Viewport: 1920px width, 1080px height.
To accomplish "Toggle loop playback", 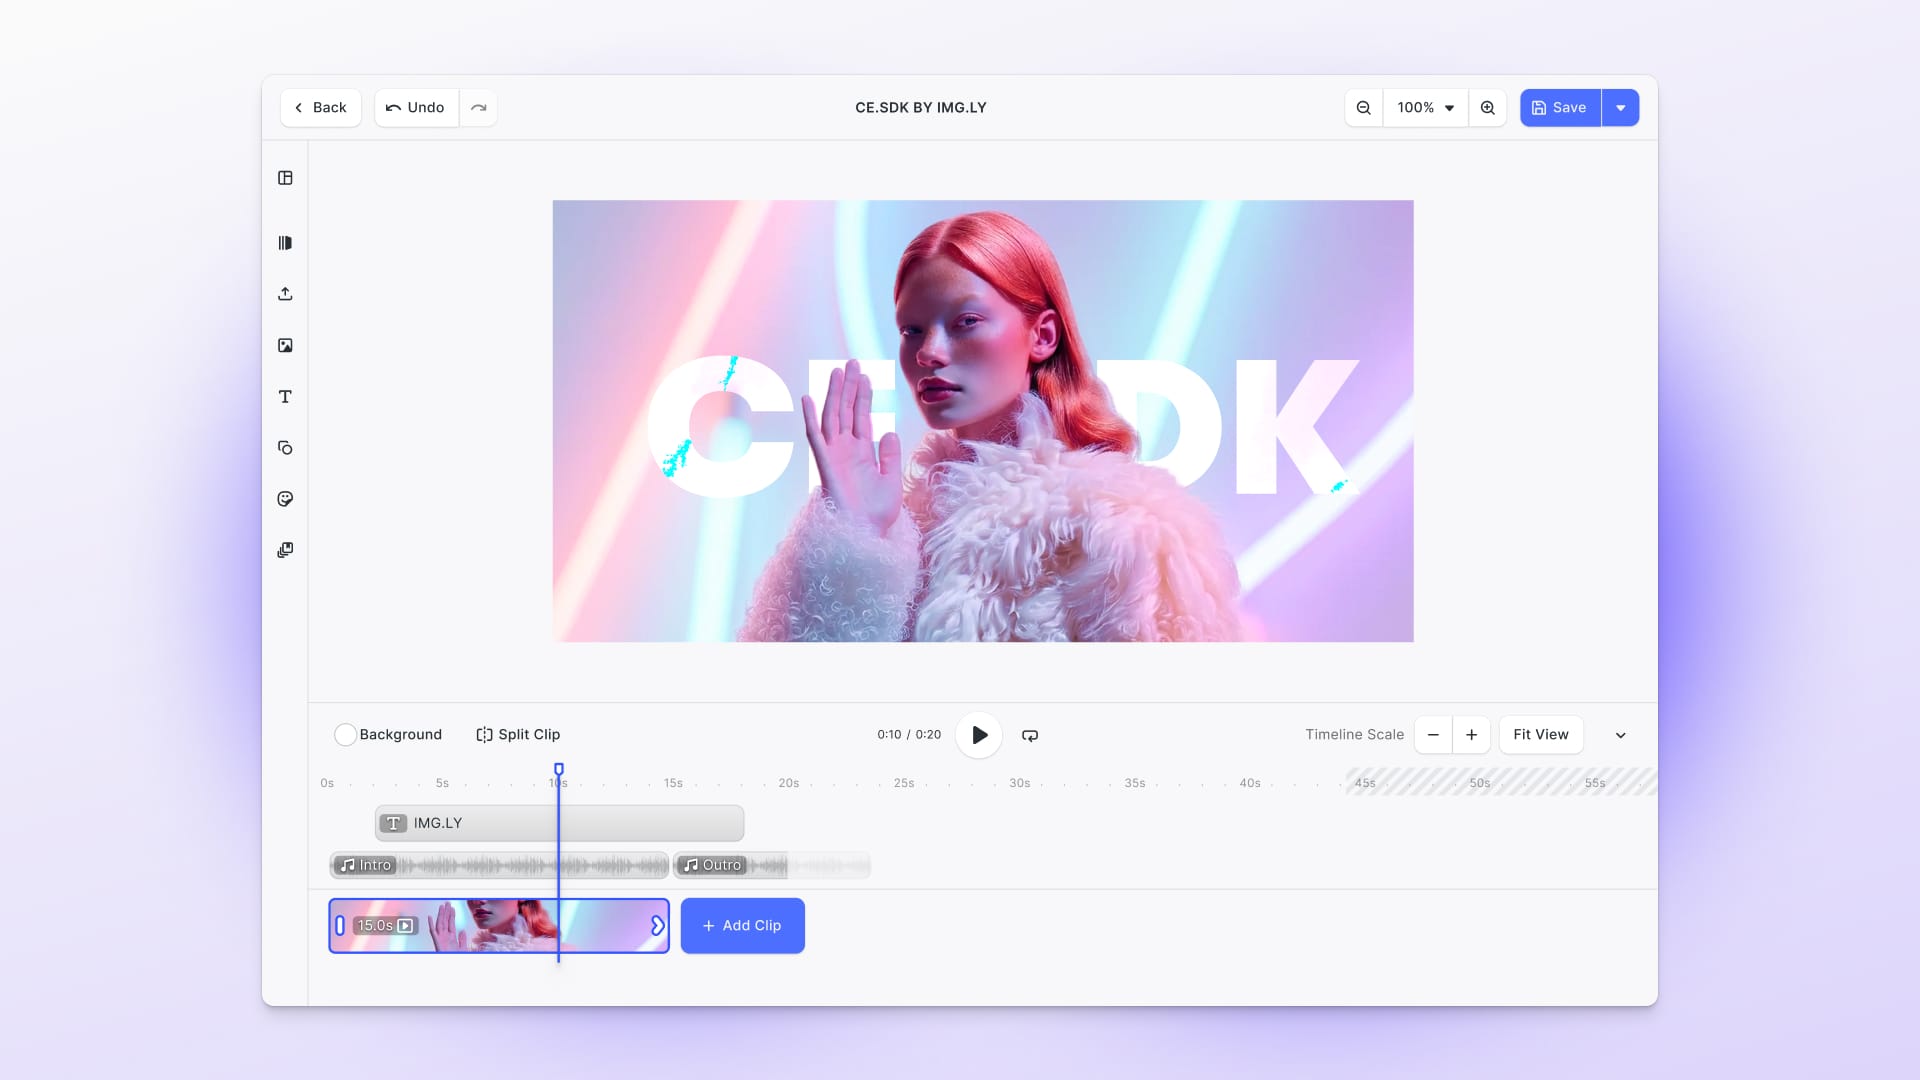I will pyautogui.click(x=1030, y=735).
